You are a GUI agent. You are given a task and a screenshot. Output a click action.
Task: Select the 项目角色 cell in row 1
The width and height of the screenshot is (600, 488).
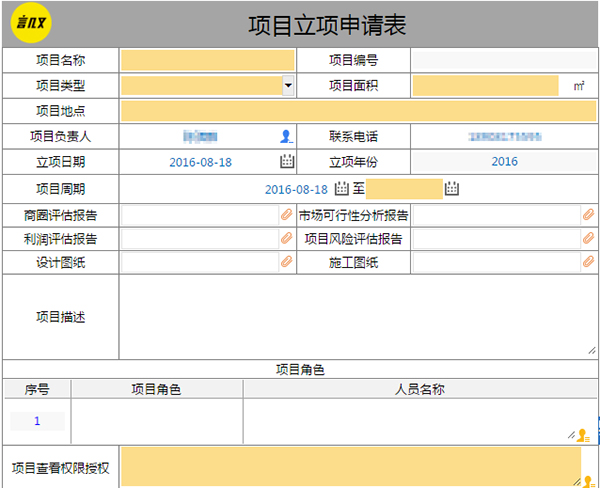(x=156, y=421)
